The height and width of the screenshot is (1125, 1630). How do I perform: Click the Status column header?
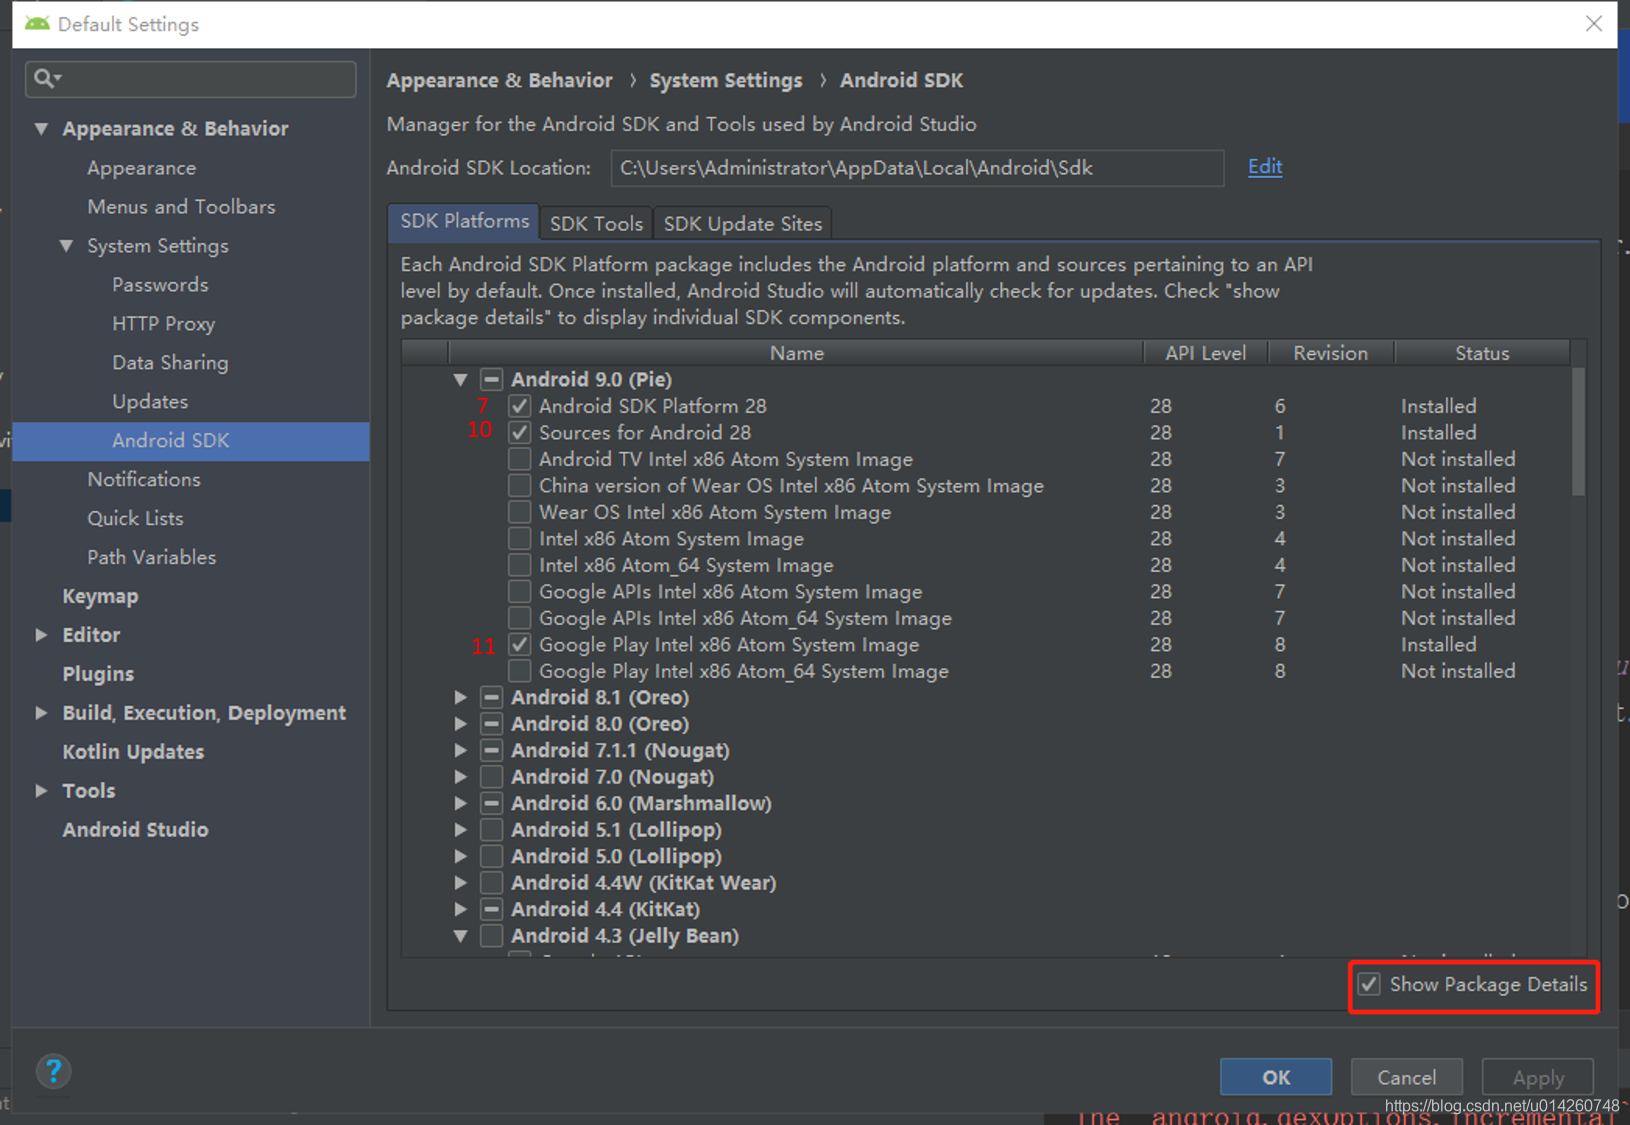tap(1482, 353)
